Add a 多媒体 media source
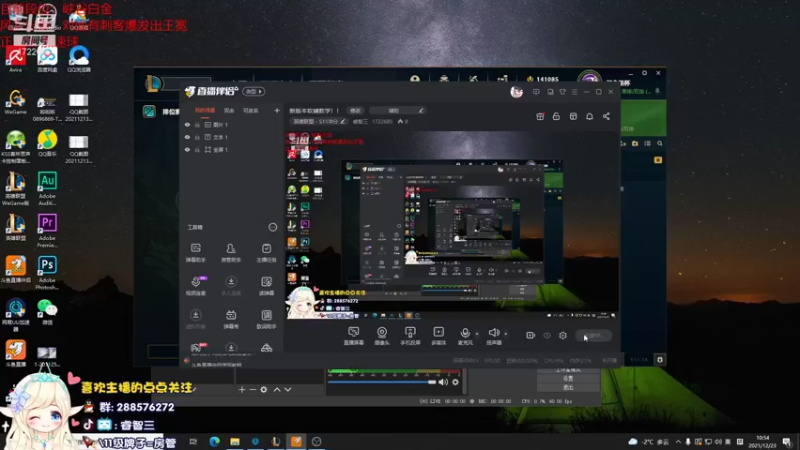The width and height of the screenshot is (800, 450). tap(438, 336)
